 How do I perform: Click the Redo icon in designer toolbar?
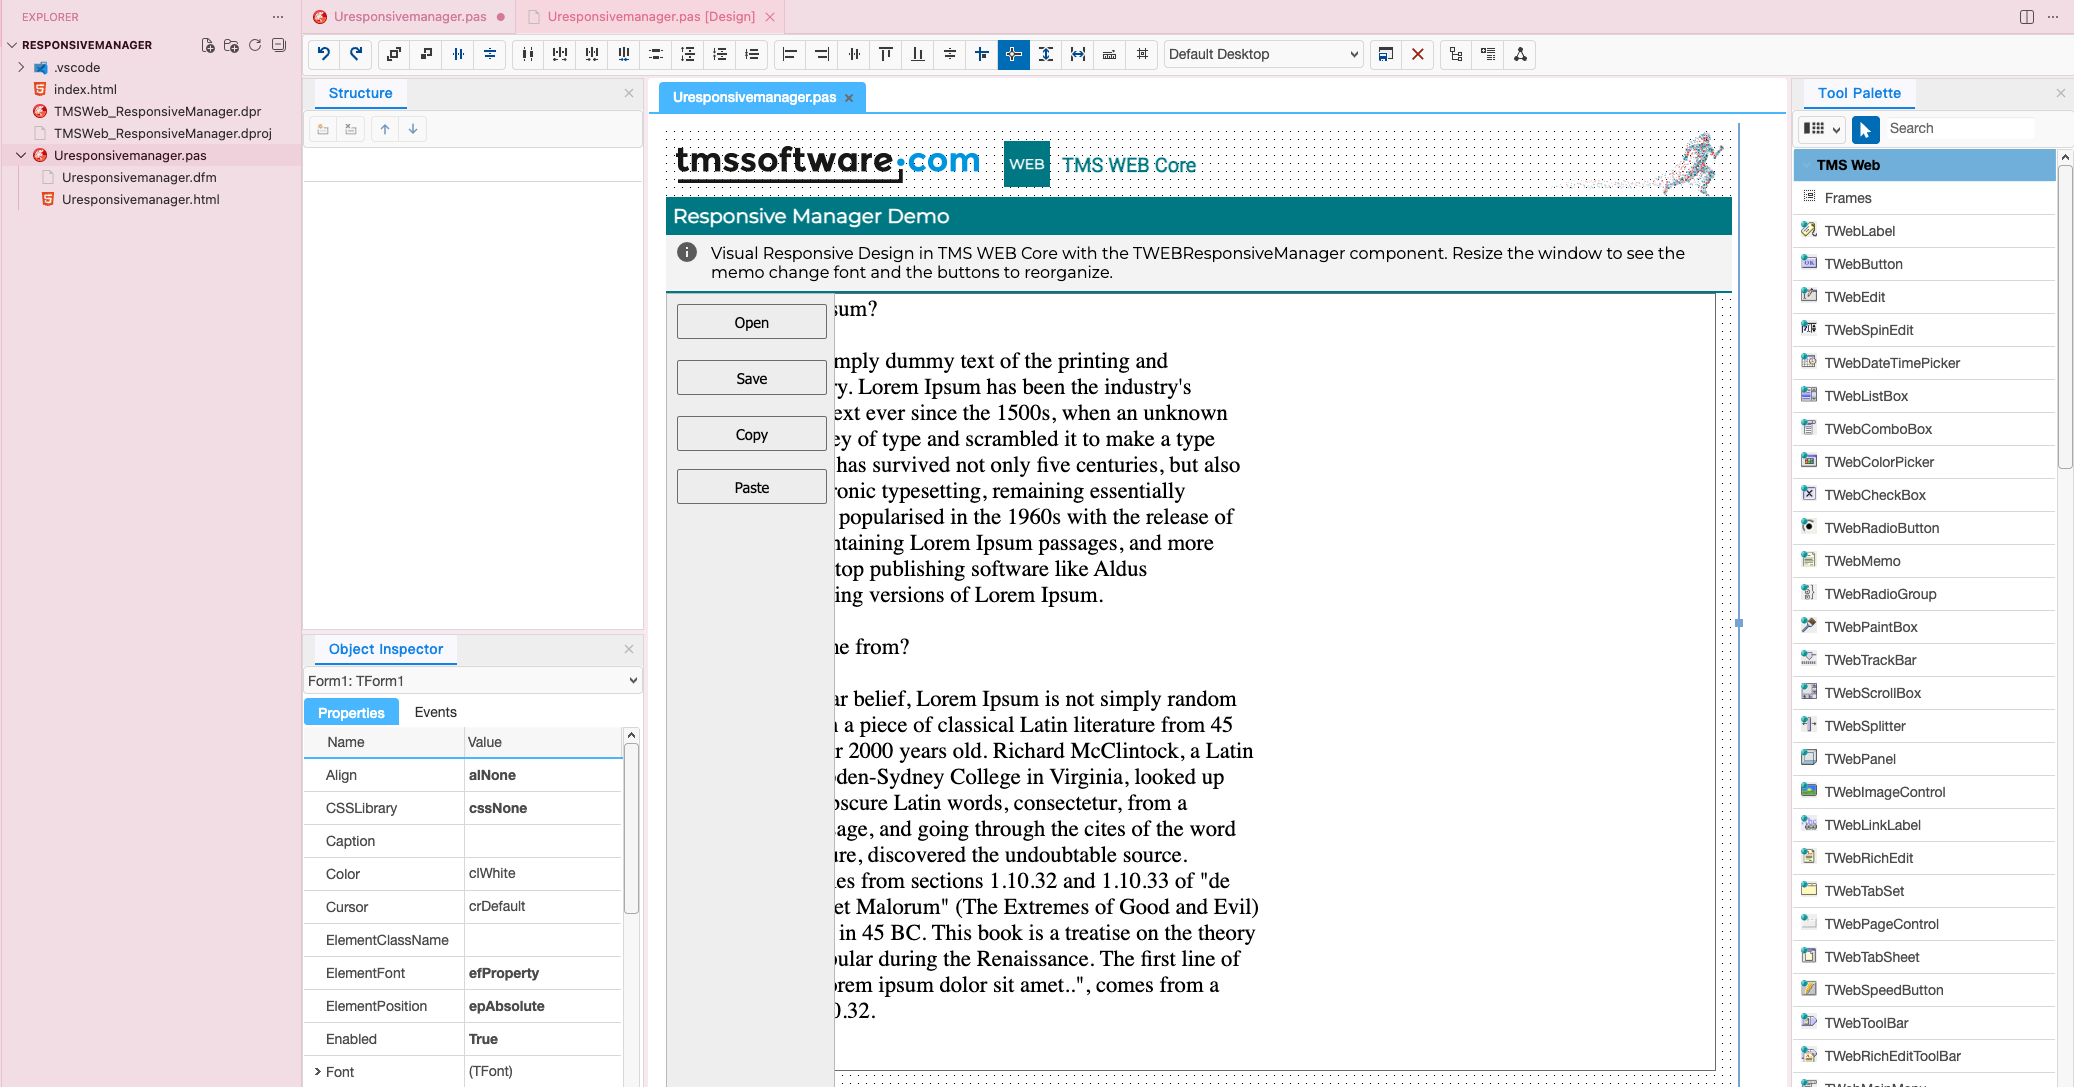[x=355, y=54]
